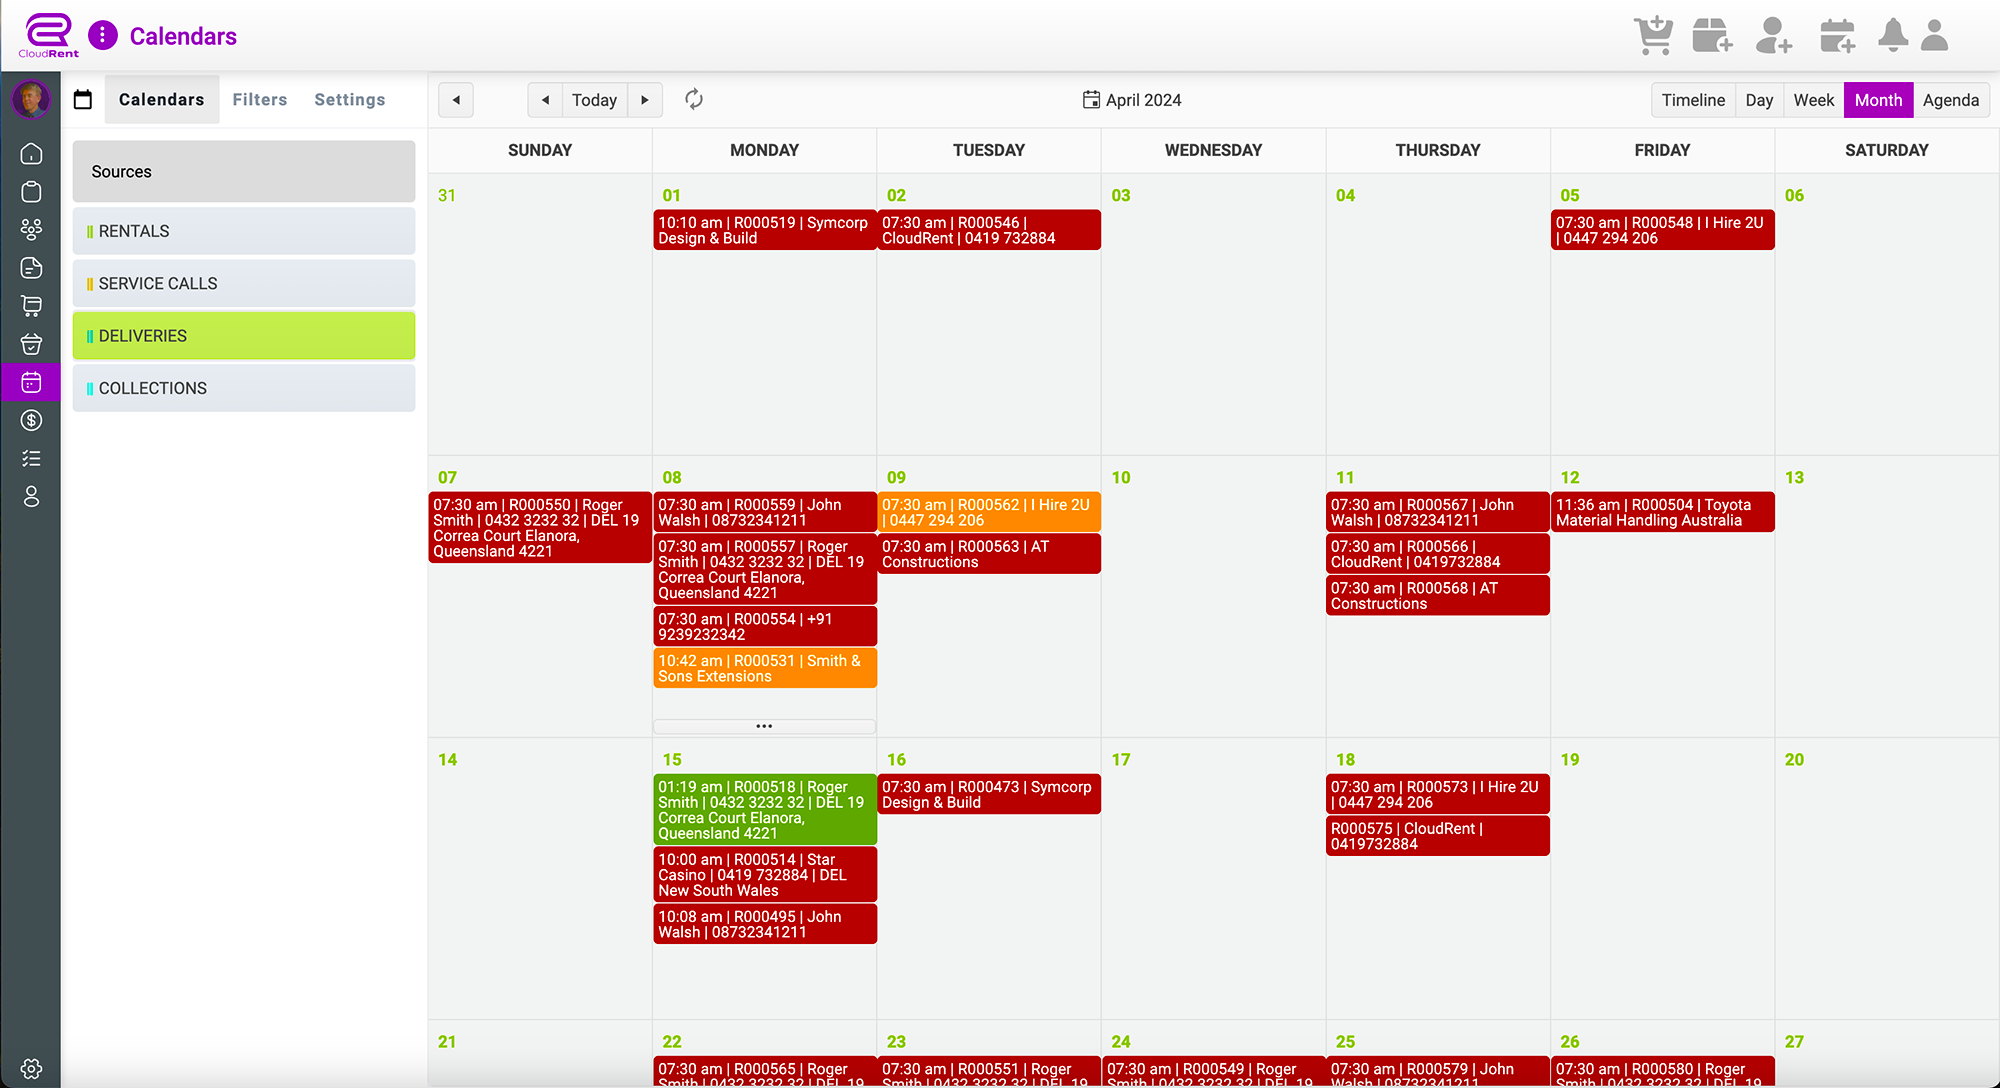Click date number 27 in calendar

click(x=1794, y=1041)
